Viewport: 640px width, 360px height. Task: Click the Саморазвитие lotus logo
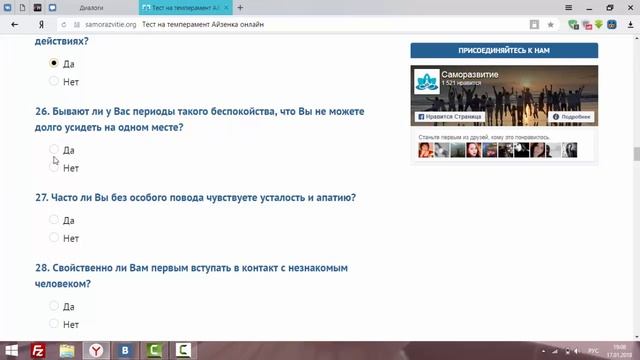tap(427, 82)
